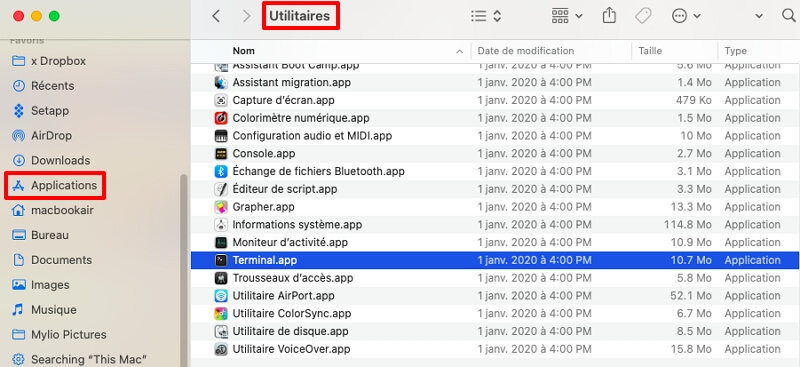Click the Tags toolbar icon
Image resolution: width=800 pixels, height=367 pixels.
coord(643,16)
